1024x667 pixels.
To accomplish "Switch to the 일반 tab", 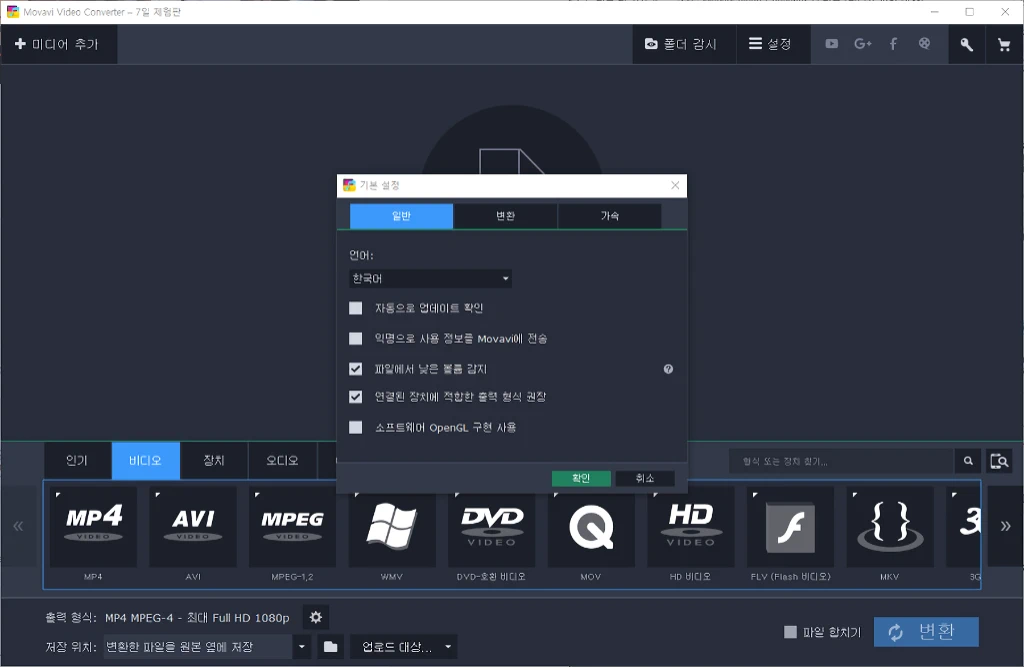I will tap(401, 216).
